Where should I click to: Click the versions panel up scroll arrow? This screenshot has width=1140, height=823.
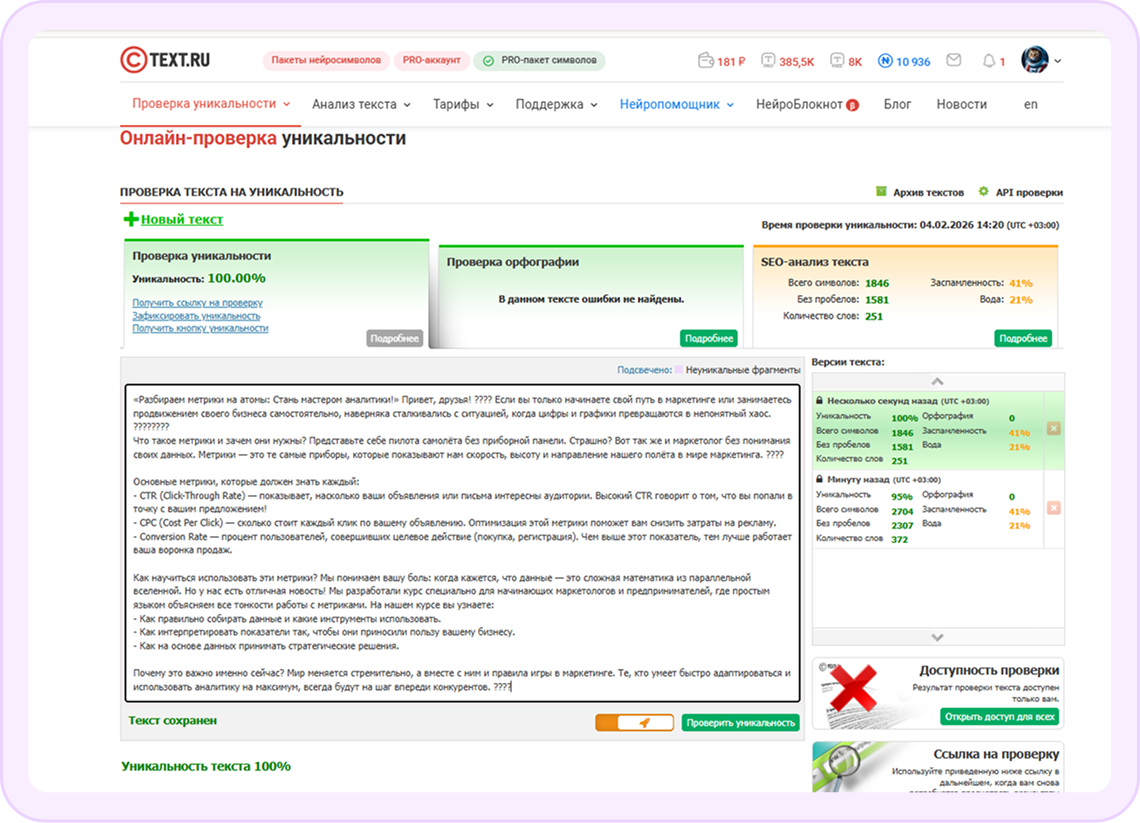937,381
